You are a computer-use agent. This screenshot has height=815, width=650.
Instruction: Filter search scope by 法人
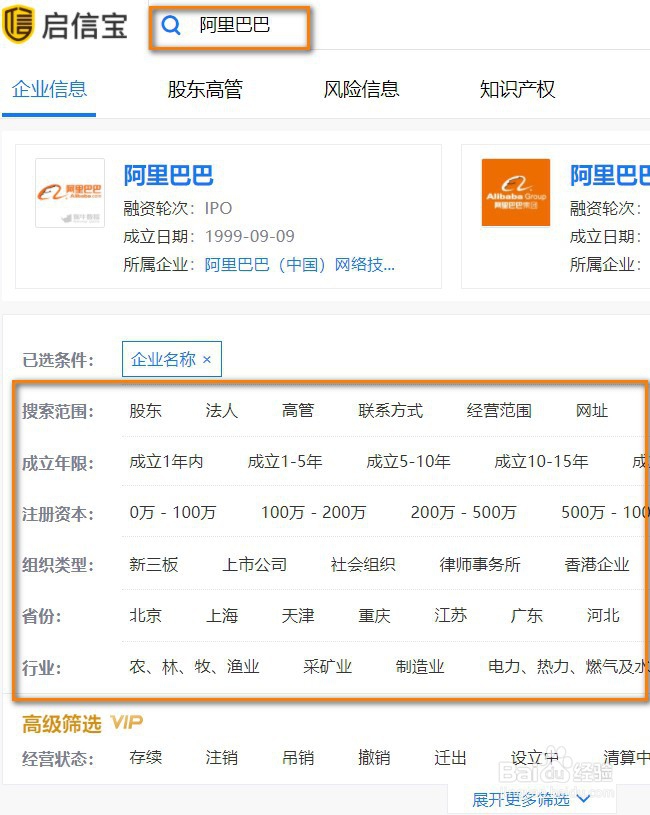(221, 411)
